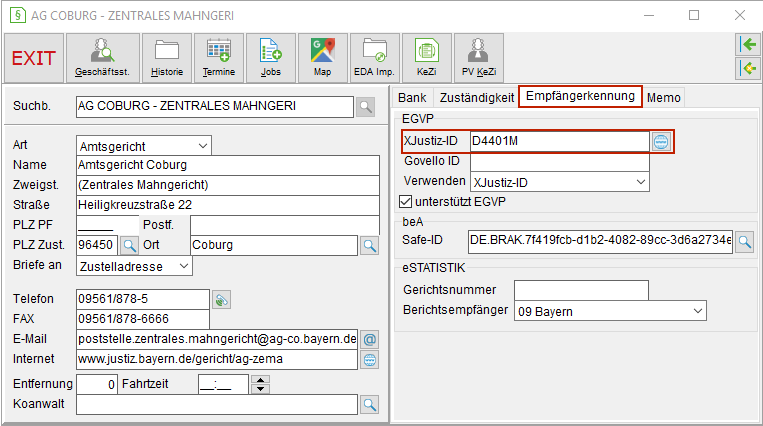
Task: Increase Fahrtzeit with the up stepper arrow
Action: [x=260, y=380]
